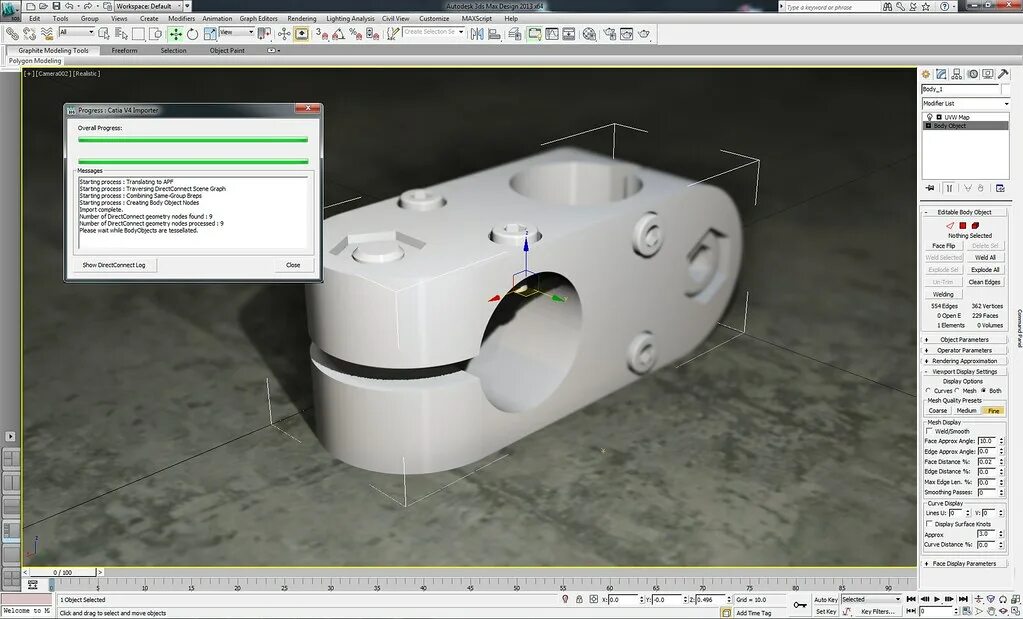
Task: Open the Modifiers menu
Action: (181, 18)
